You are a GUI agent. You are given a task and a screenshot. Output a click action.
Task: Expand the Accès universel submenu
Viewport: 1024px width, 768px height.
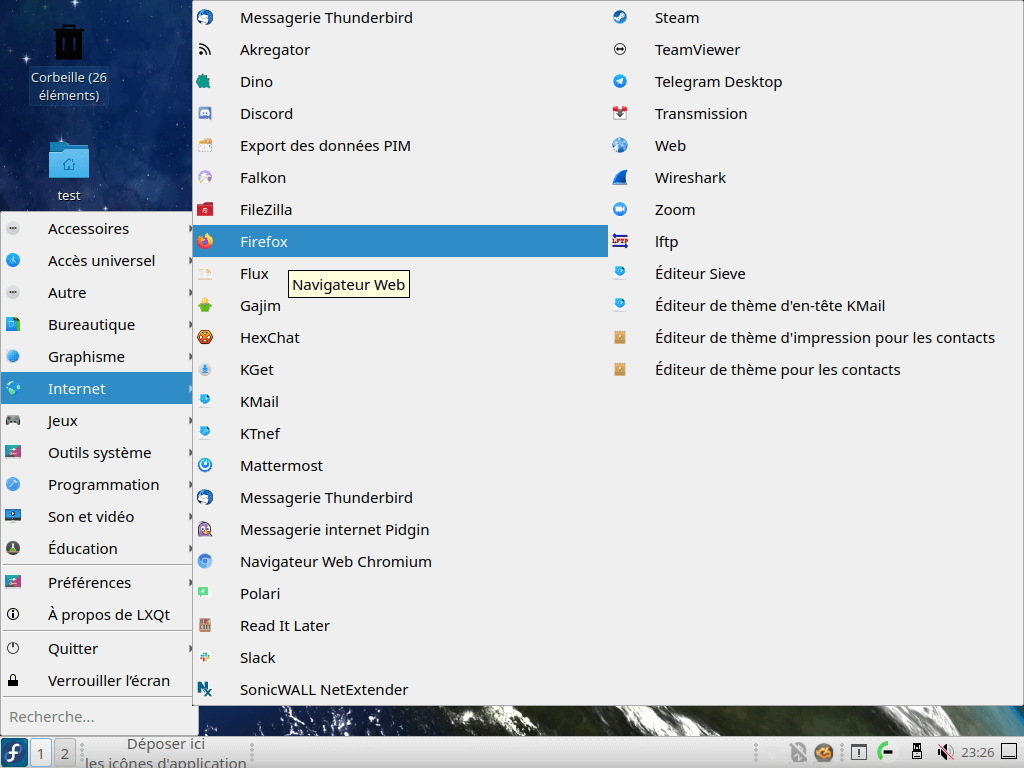pyautogui.click(x=97, y=261)
